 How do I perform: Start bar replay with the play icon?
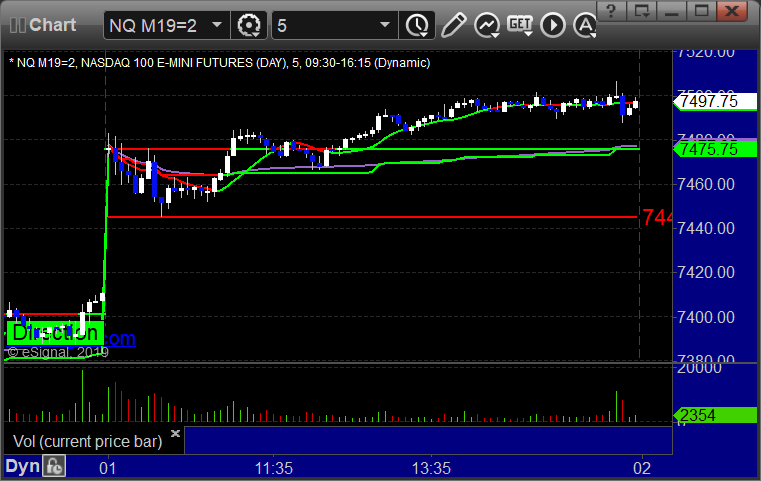tap(553, 25)
